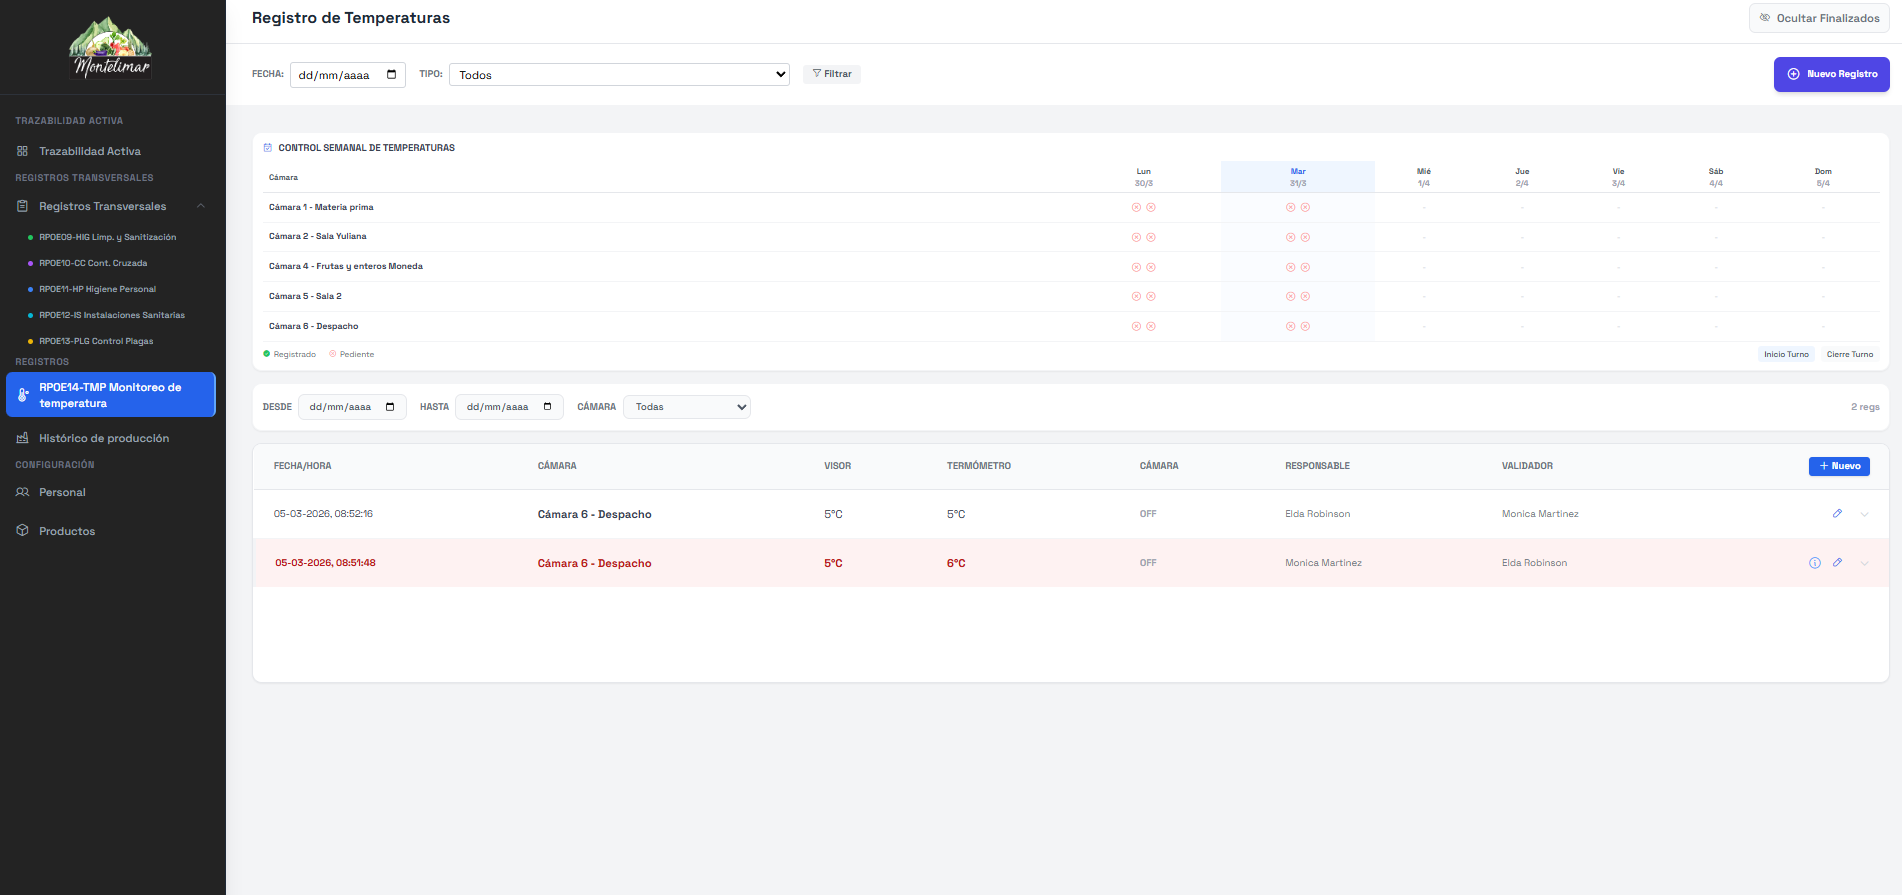
Task: Click Cámara 4 Tuesday inicio-turno pending icon
Action: pos(1290,267)
